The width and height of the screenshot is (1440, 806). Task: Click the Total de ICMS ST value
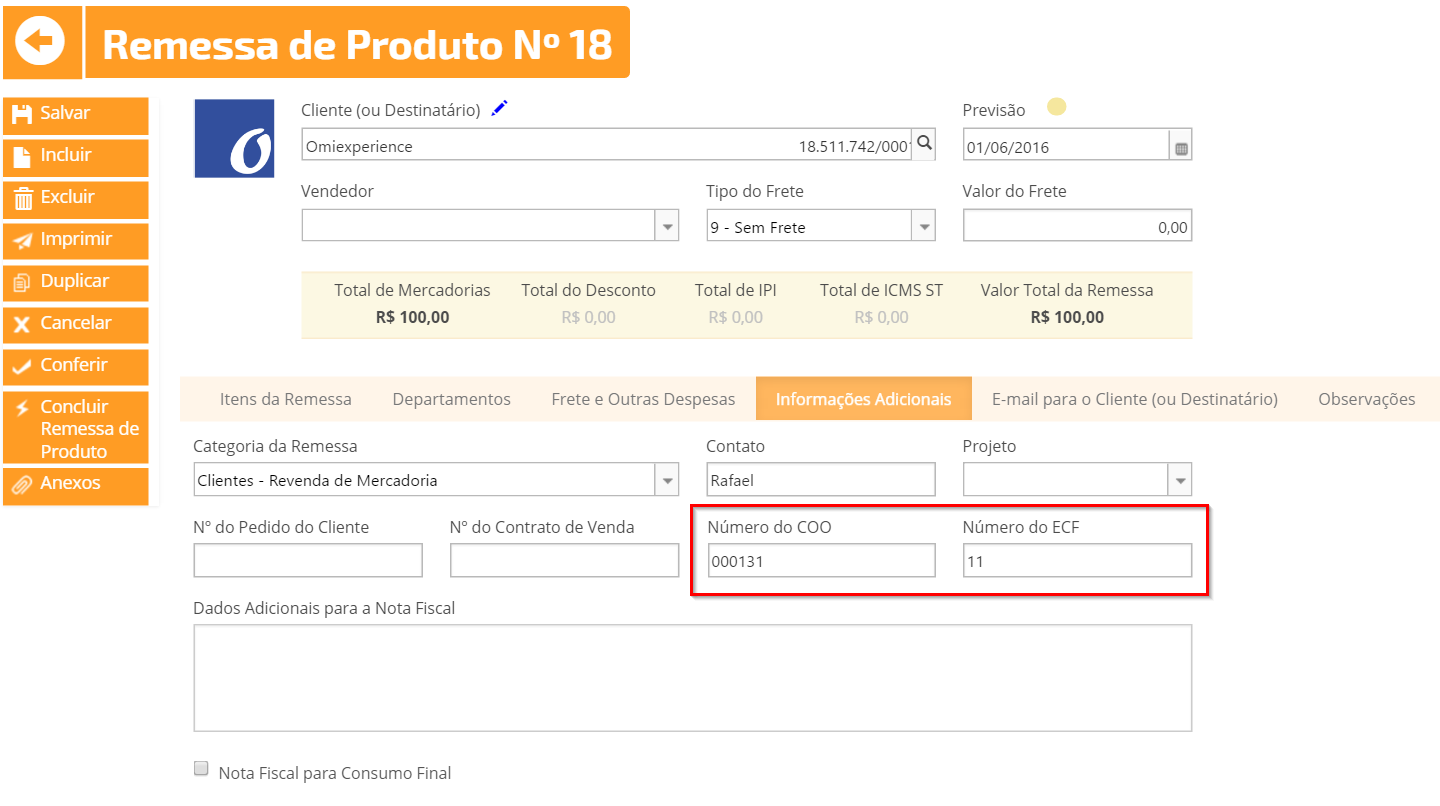tap(881, 317)
